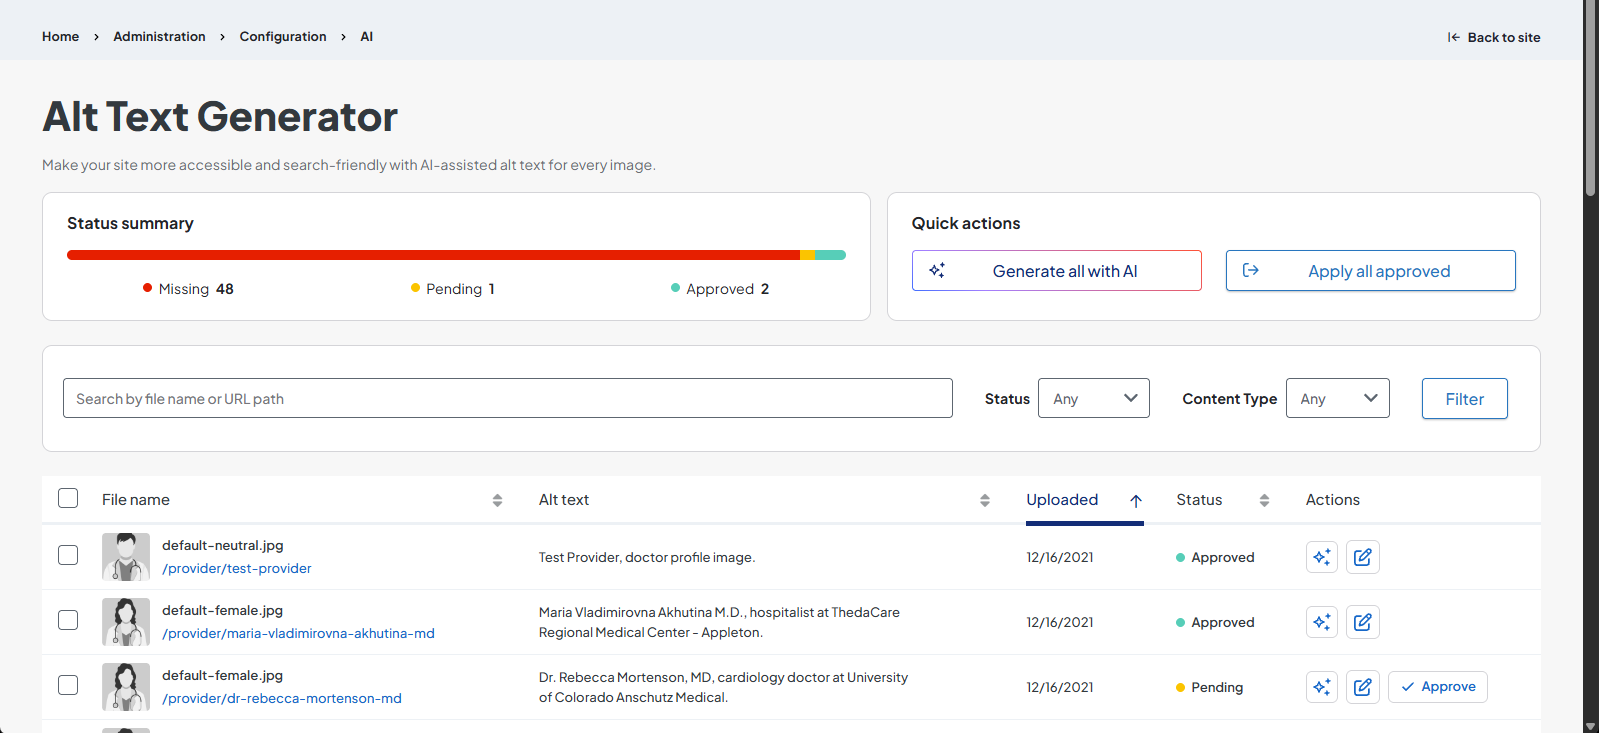Click the default-neutral.jpg doctor thumbnail
Screen dimensions: 1599x733
point(126,556)
